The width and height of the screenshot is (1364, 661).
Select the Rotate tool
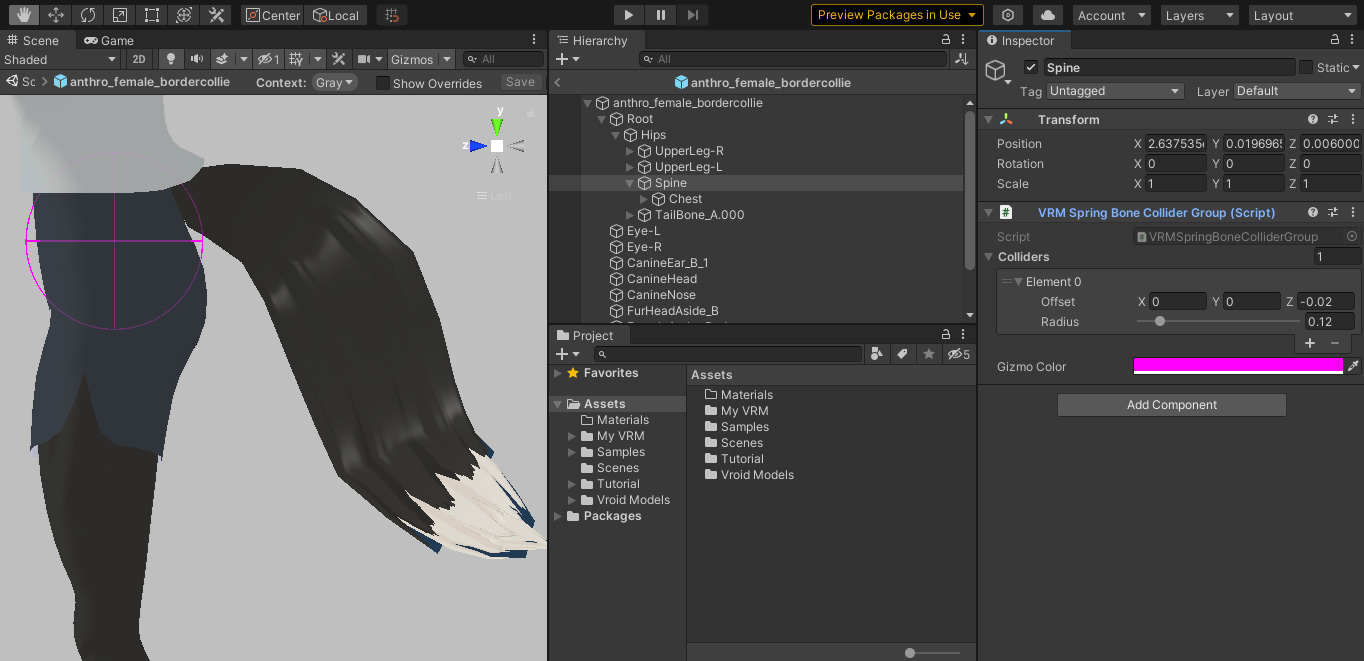tap(88, 14)
